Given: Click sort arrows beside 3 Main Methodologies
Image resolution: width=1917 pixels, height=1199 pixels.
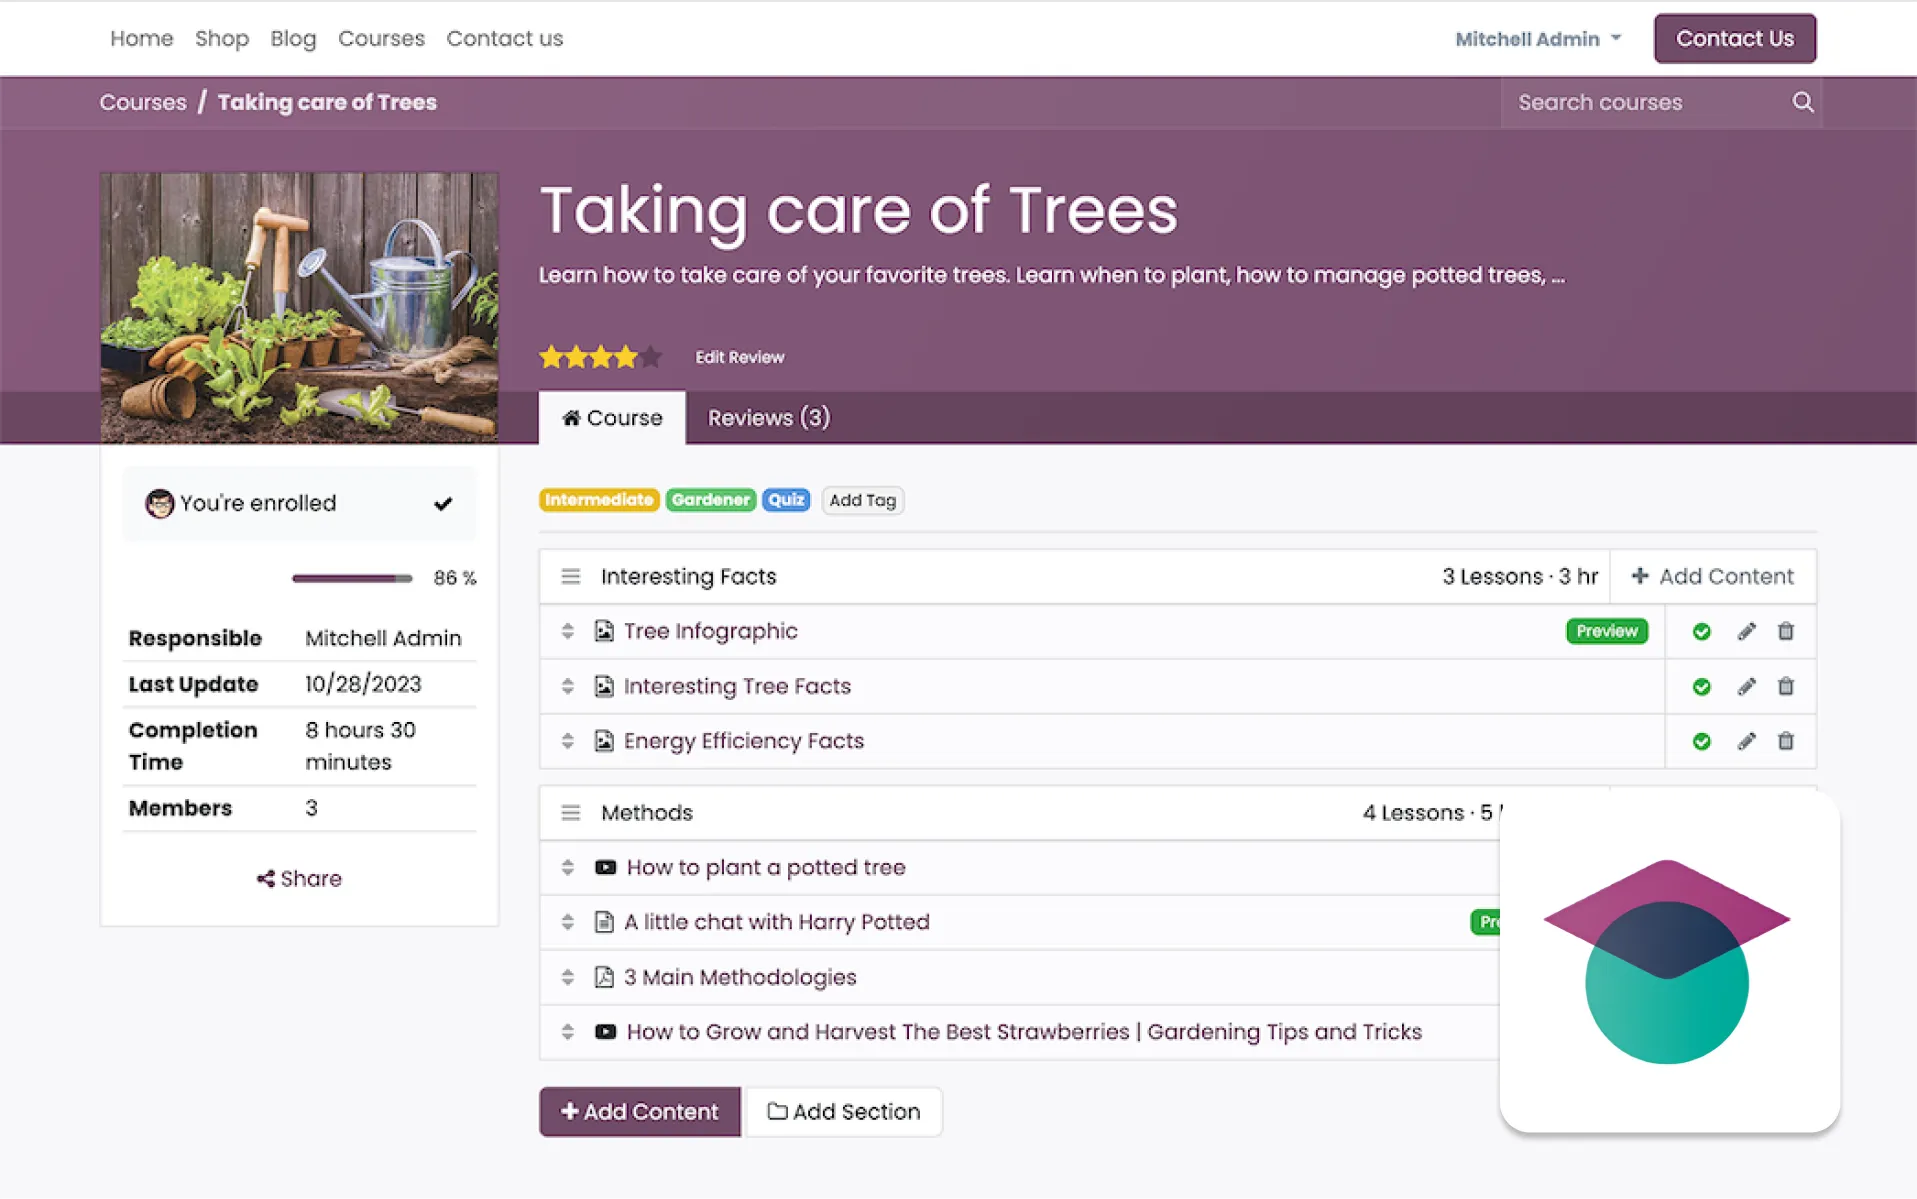Looking at the screenshot, I should coord(567,977).
